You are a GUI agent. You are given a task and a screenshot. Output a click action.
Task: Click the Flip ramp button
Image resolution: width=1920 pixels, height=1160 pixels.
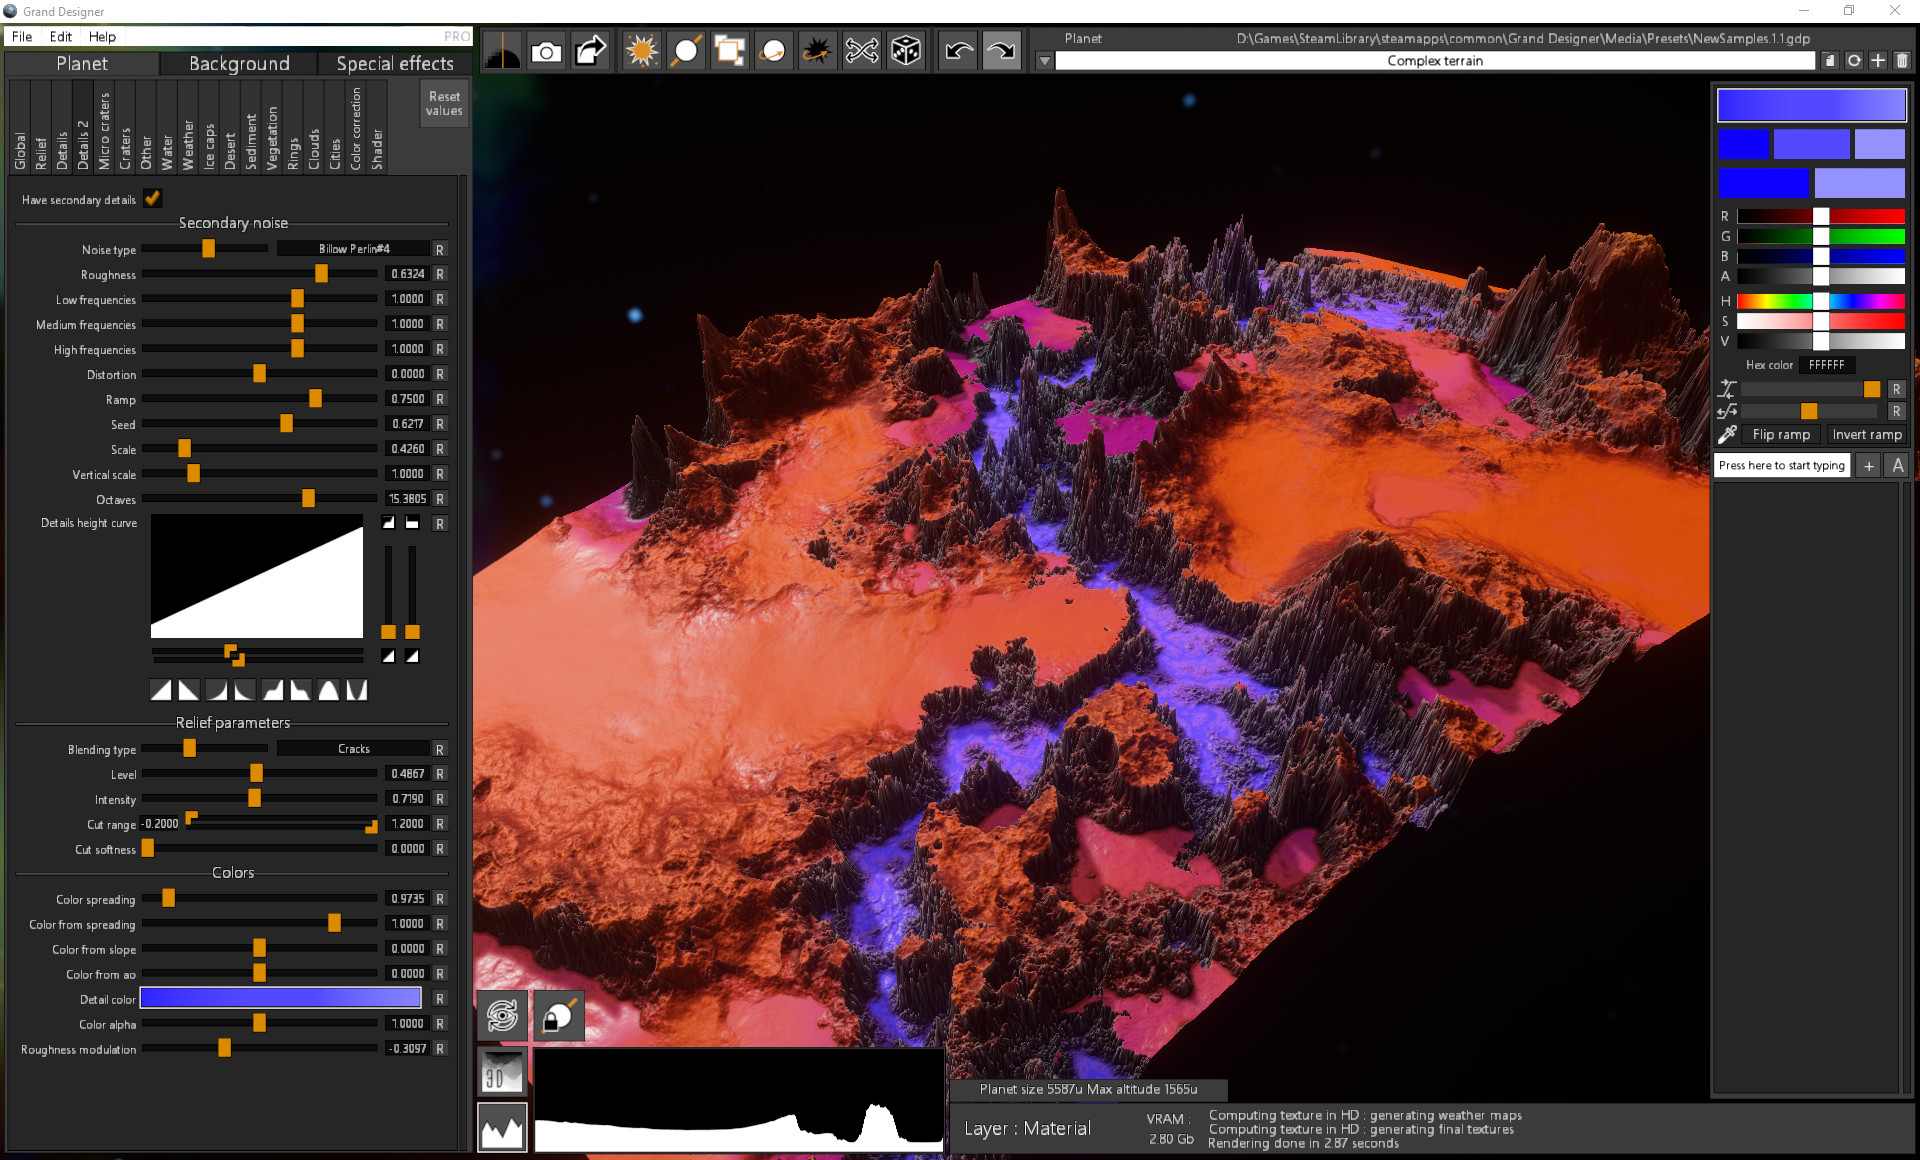[1780, 434]
